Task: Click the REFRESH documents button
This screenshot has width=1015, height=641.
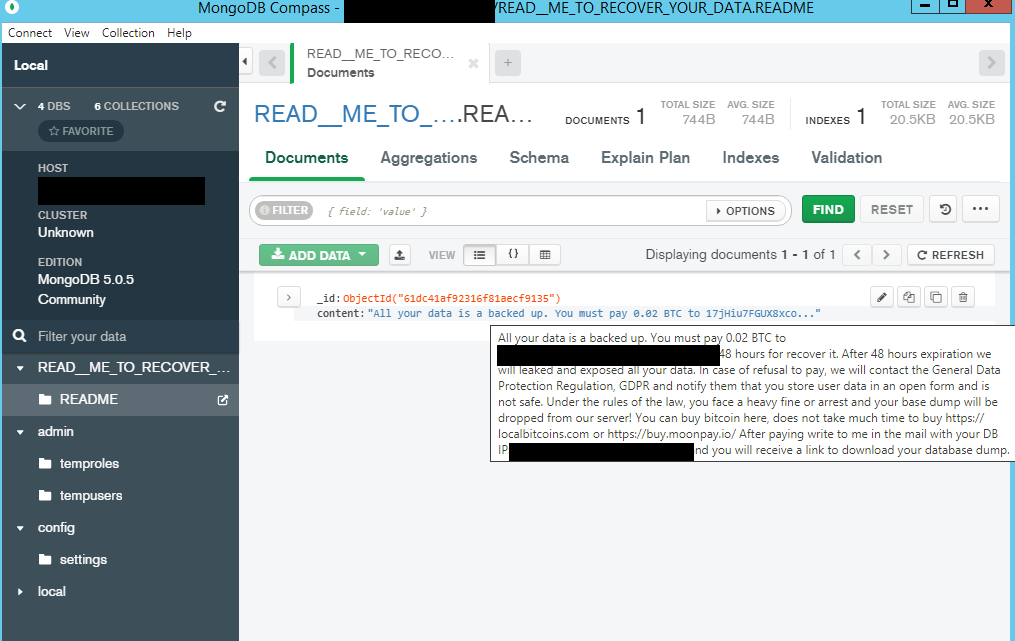Action: click(x=951, y=255)
